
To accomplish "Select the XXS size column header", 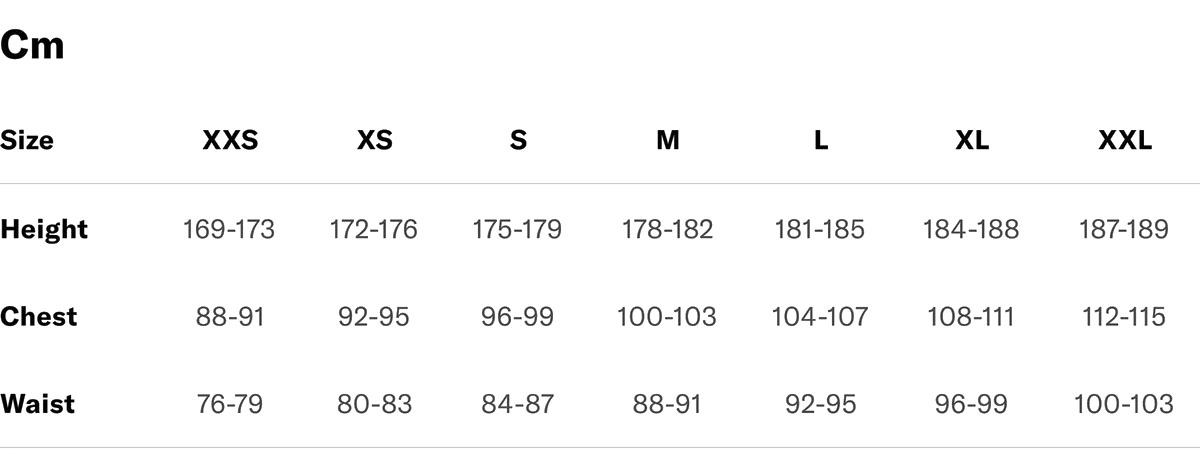I will coord(230,141).
